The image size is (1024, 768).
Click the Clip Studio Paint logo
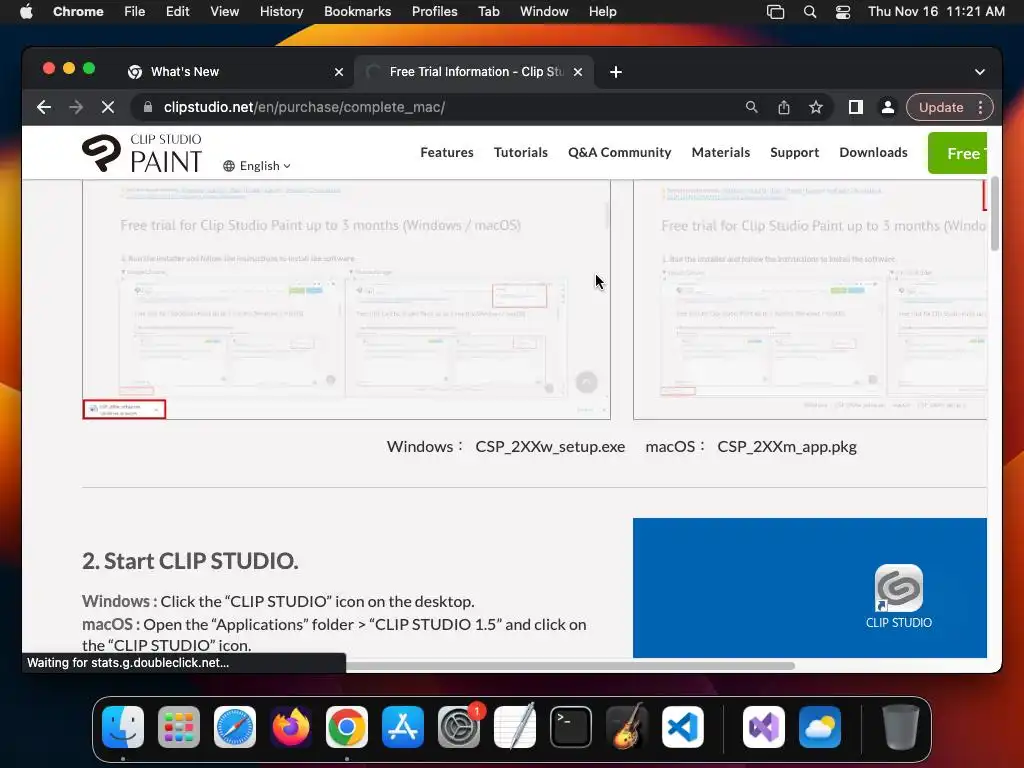coord(142,153)
